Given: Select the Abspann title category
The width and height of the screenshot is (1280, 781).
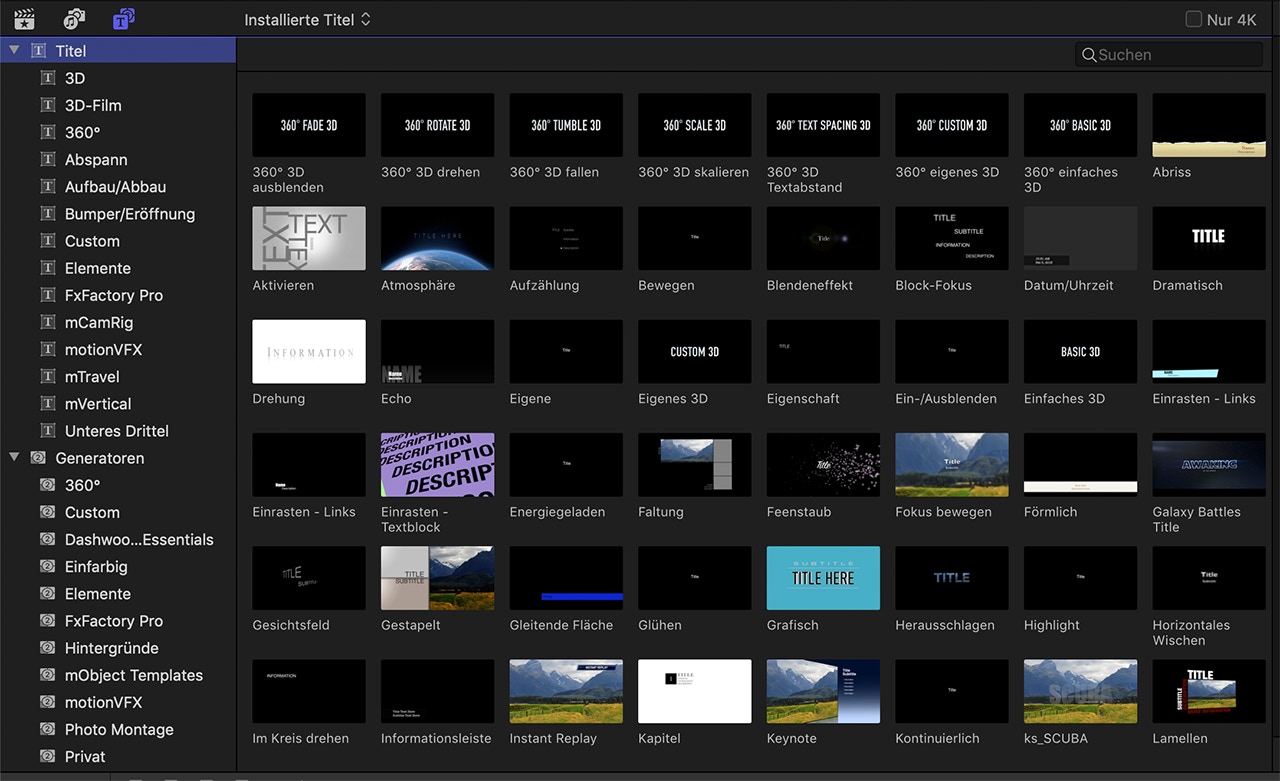Looking at the screenshot, I should (96, 160).
